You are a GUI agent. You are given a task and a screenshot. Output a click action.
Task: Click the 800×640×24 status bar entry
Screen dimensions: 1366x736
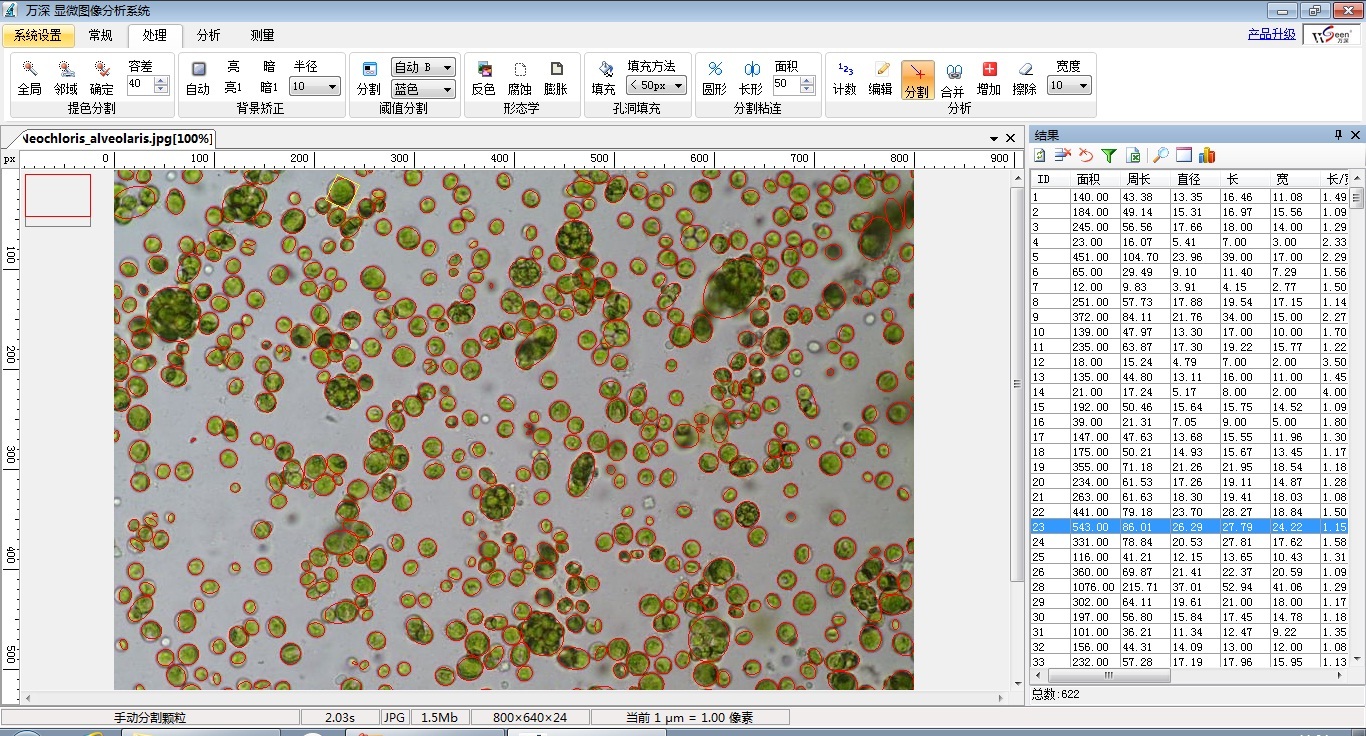click(x=530, y=718)
